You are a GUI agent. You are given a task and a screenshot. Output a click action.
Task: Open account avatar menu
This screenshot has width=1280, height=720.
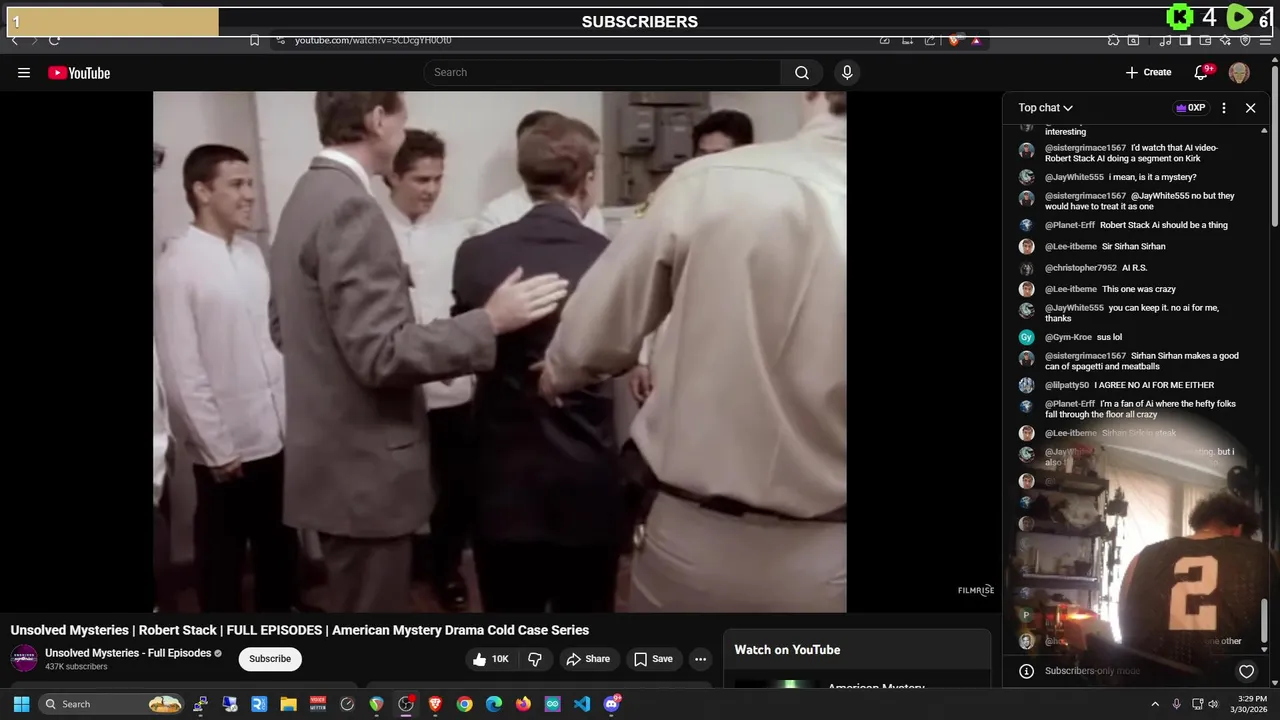[x=1239, y=72]
